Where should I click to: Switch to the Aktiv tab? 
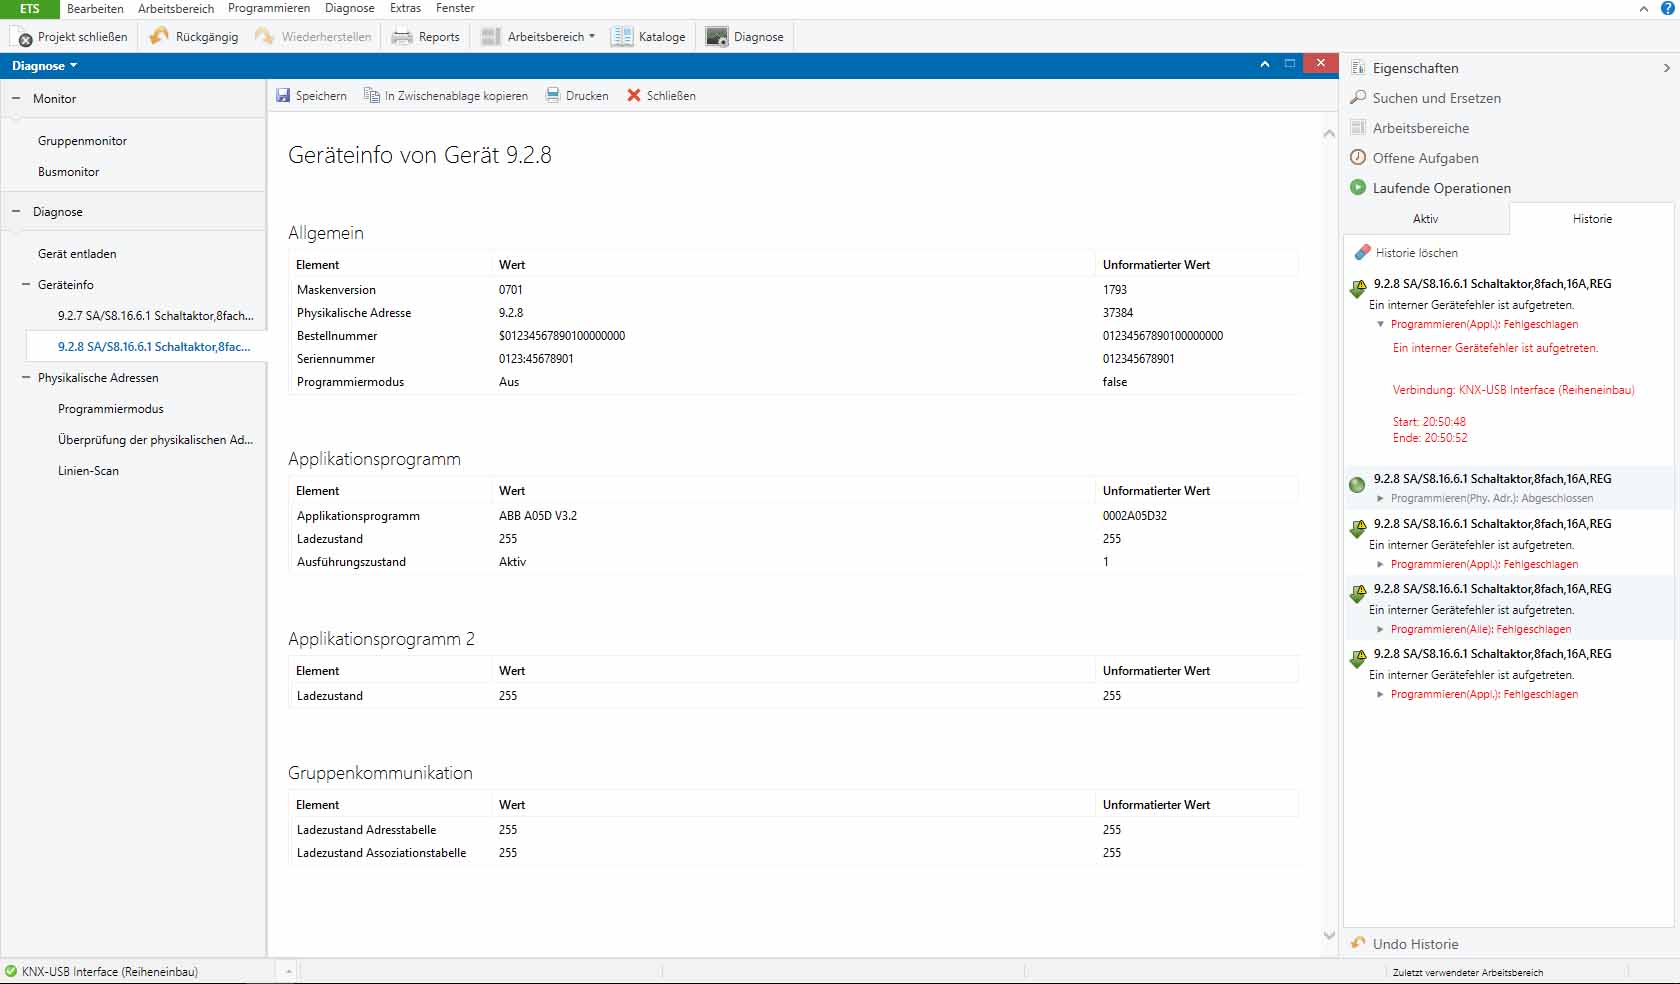[x=1425, y=219]
